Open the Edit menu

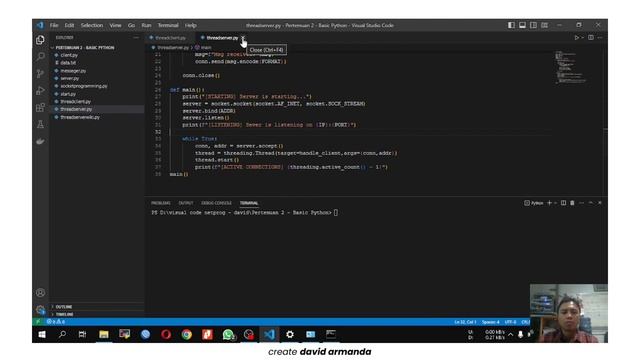coord(69,25)
